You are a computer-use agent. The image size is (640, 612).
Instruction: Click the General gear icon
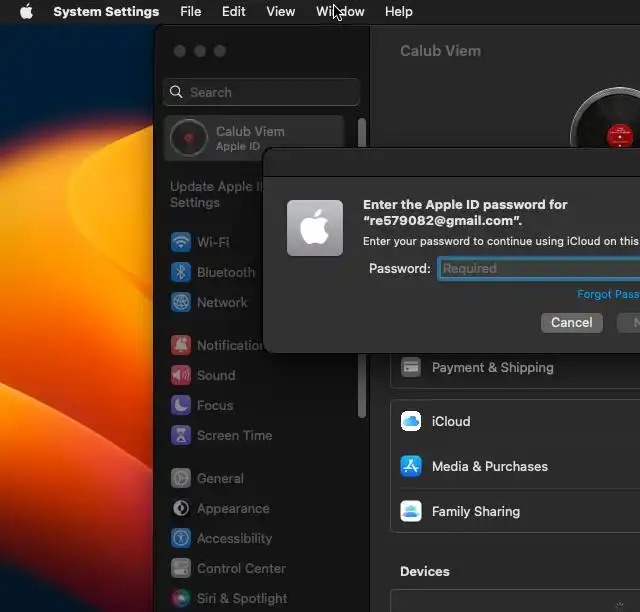pyautogui.click(x=181, y=478)
